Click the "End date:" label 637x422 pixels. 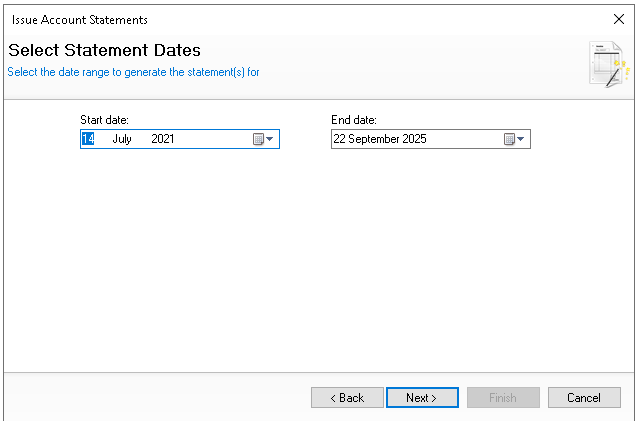pyautogui.click(x=353, y=120)
